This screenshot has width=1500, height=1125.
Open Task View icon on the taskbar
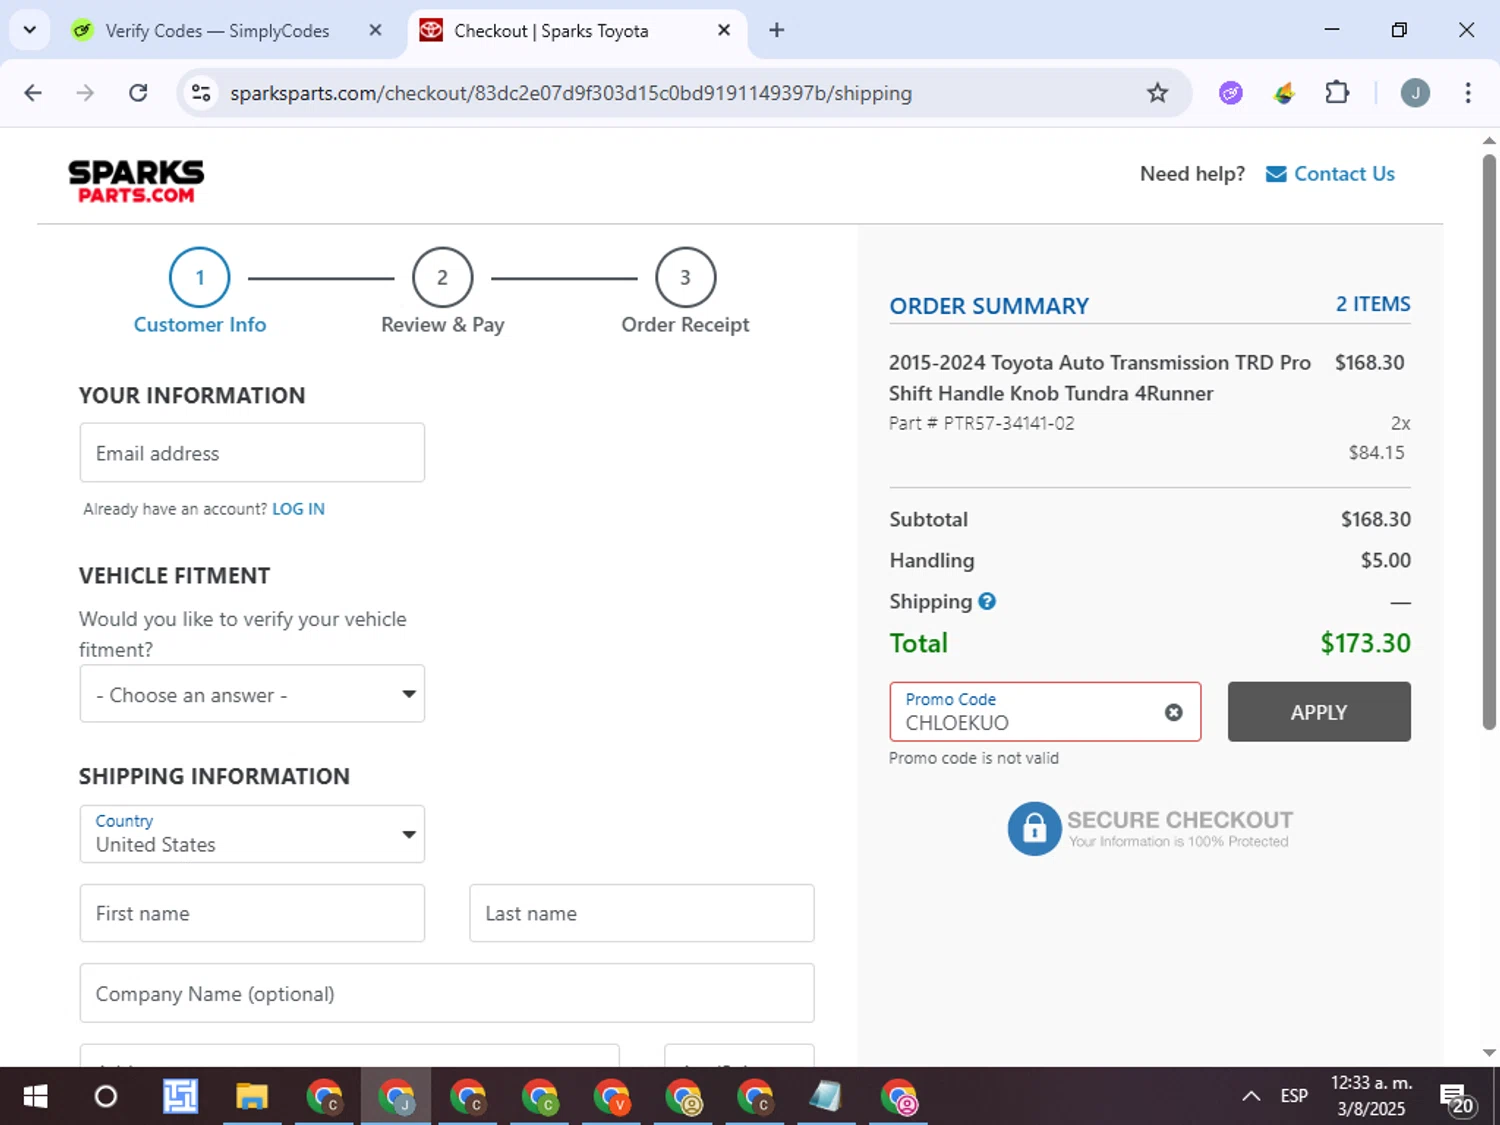(180, 1097)
